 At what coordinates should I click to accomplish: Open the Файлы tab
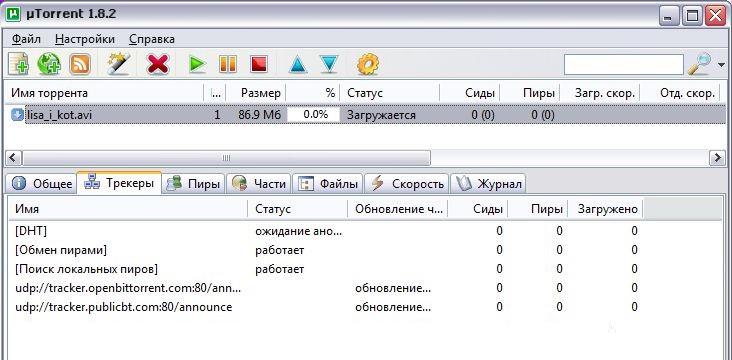[328, 184]
